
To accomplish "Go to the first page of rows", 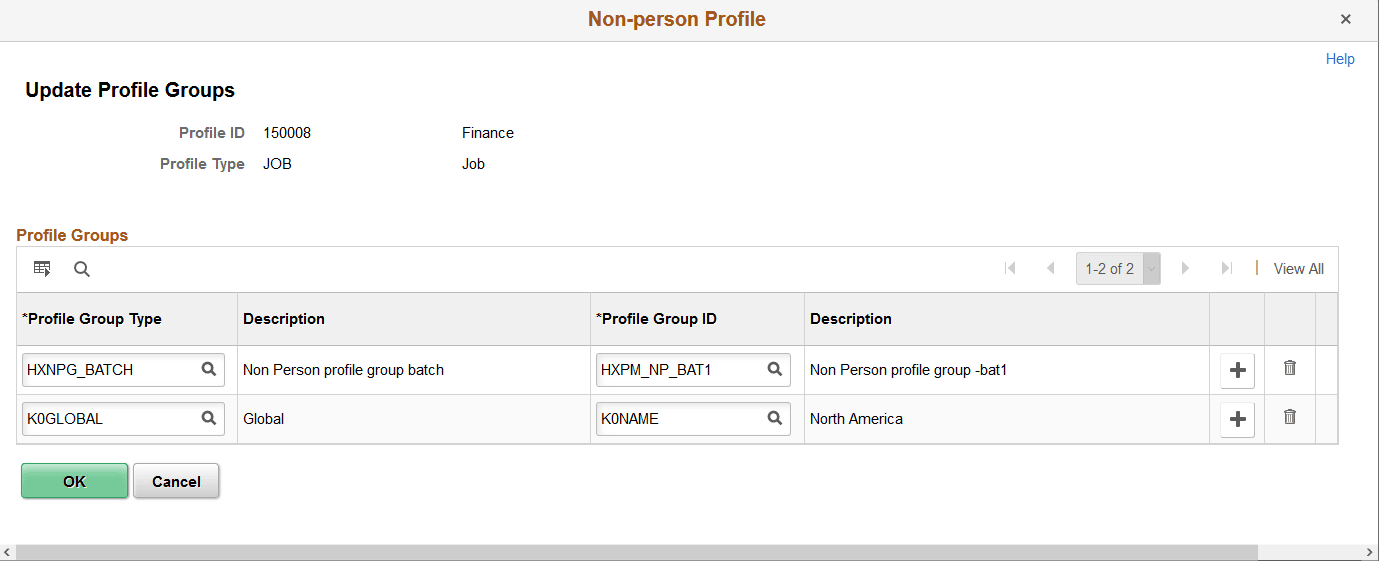I will point(1010,268).
